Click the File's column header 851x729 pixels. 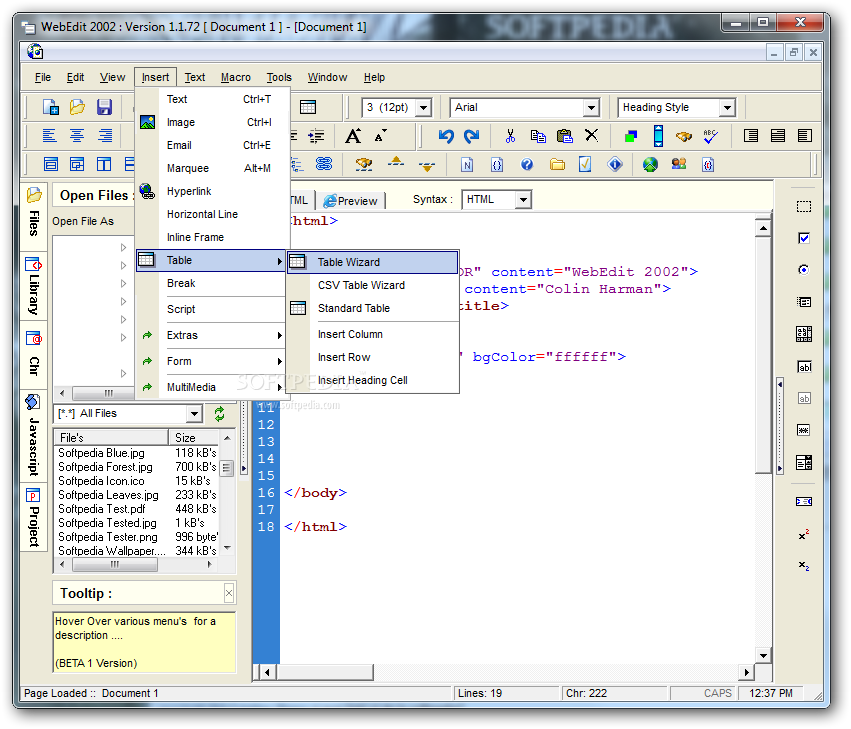click(x=111, y=438)
